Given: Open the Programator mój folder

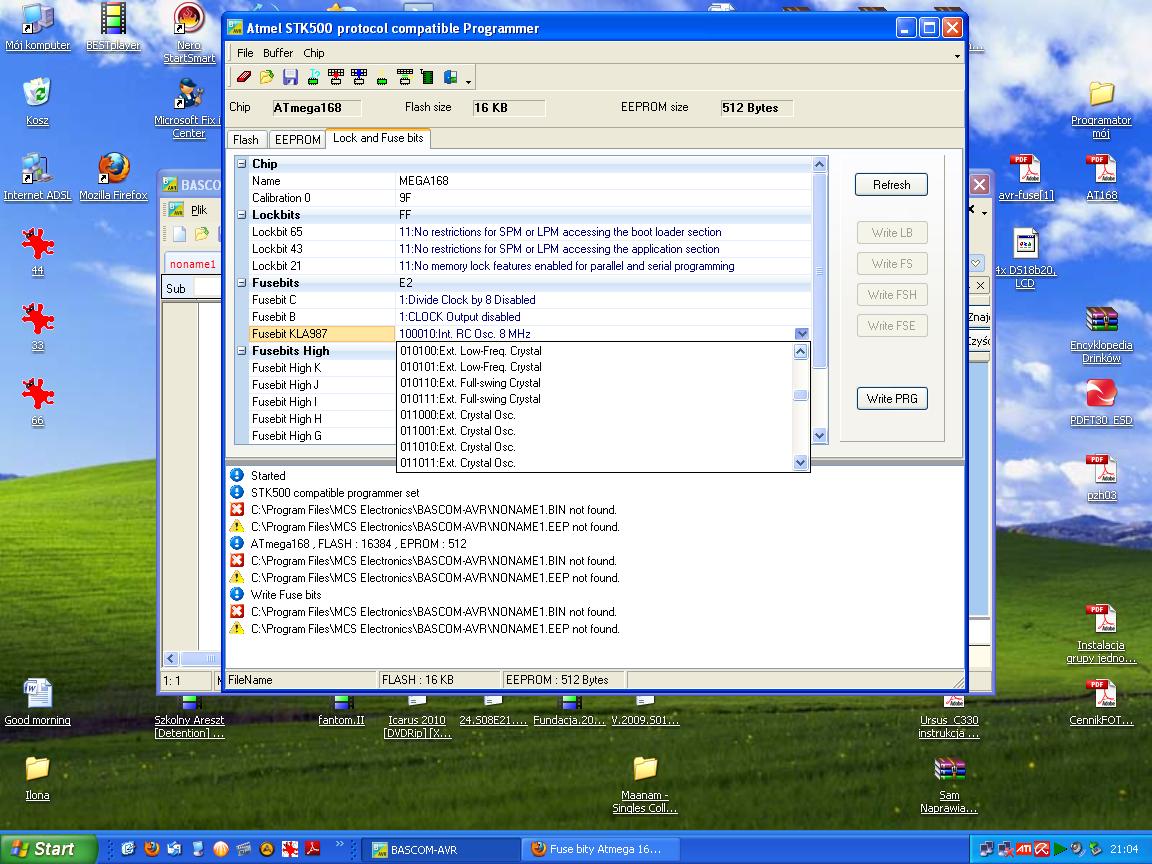Looking at the screenshot, I should 1101,109.
